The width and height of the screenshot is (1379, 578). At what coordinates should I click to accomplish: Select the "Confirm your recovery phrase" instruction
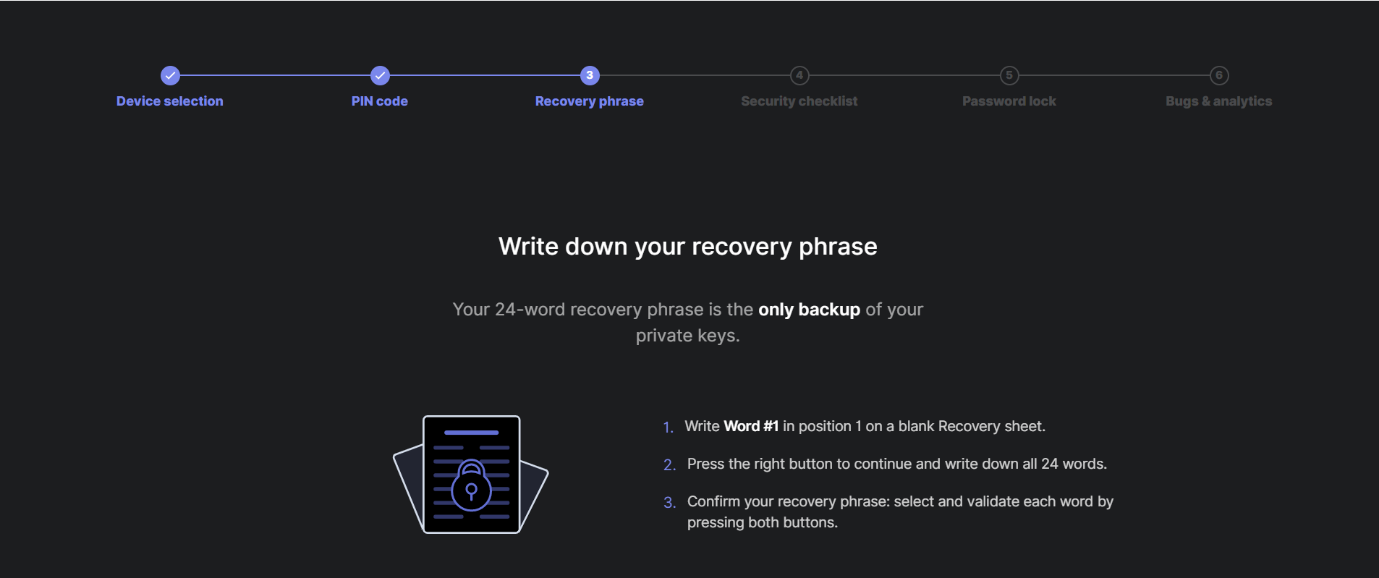(x=900, y=512)
